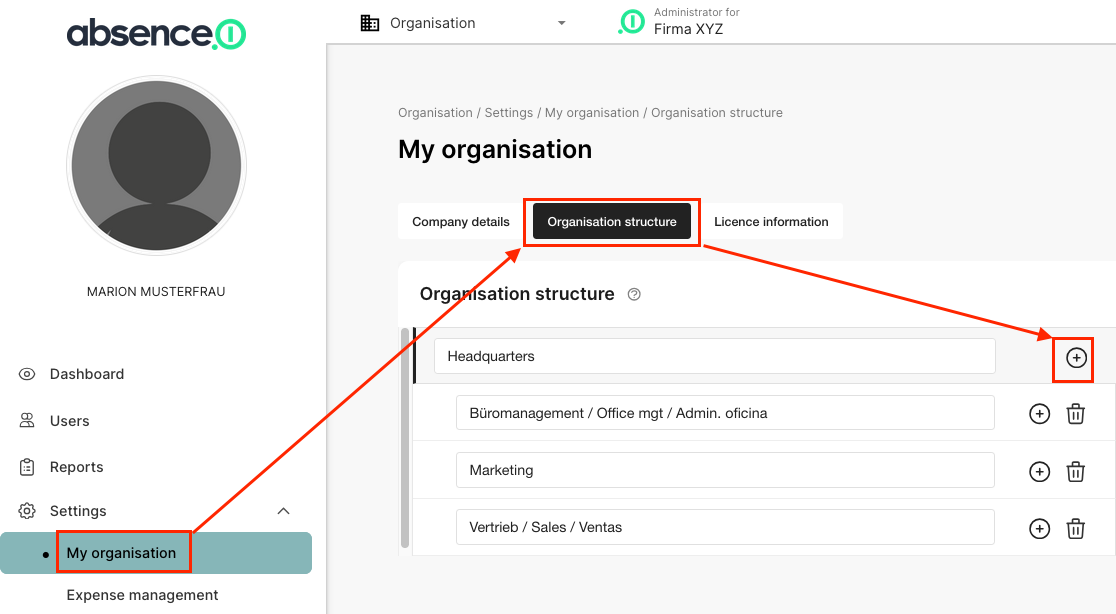Delete the Marketing department
The image size is (1116, 614).
pos(1075,471)
